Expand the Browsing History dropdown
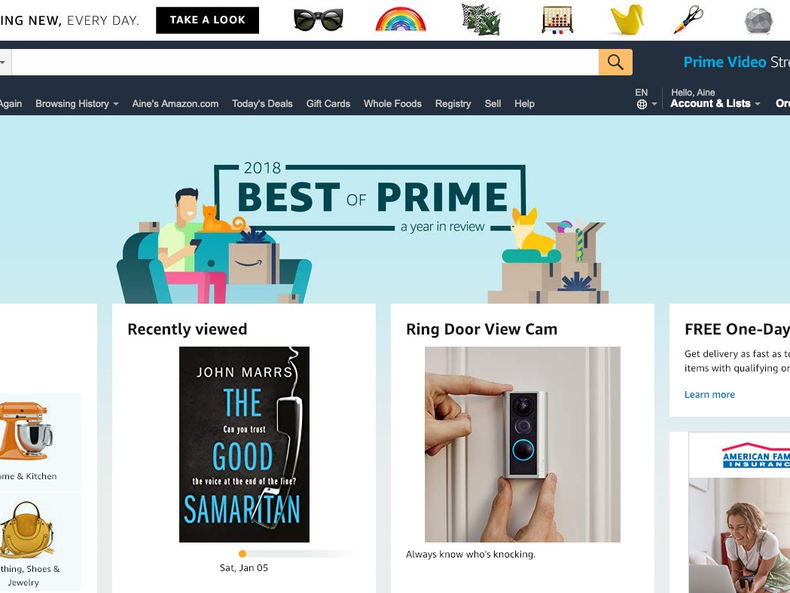Screen dimensions: 790x593 click(77, 104)
